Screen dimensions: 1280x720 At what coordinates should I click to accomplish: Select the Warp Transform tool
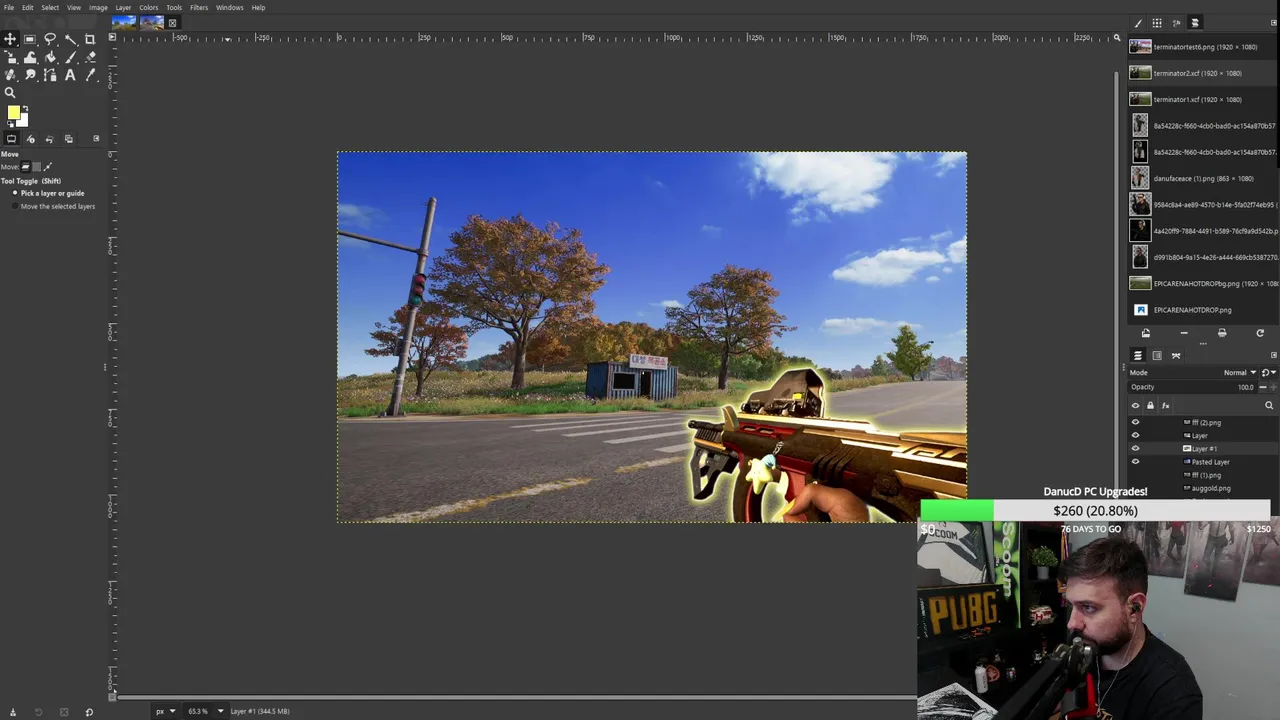(30, 57)
